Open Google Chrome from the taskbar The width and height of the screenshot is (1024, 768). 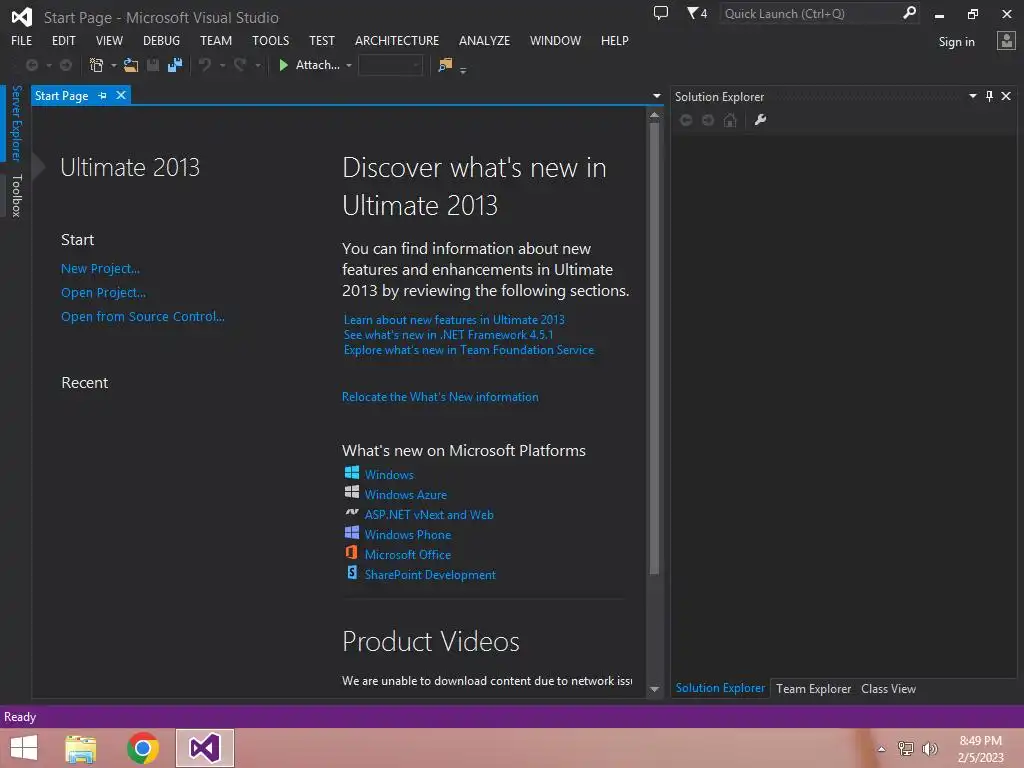143,748
